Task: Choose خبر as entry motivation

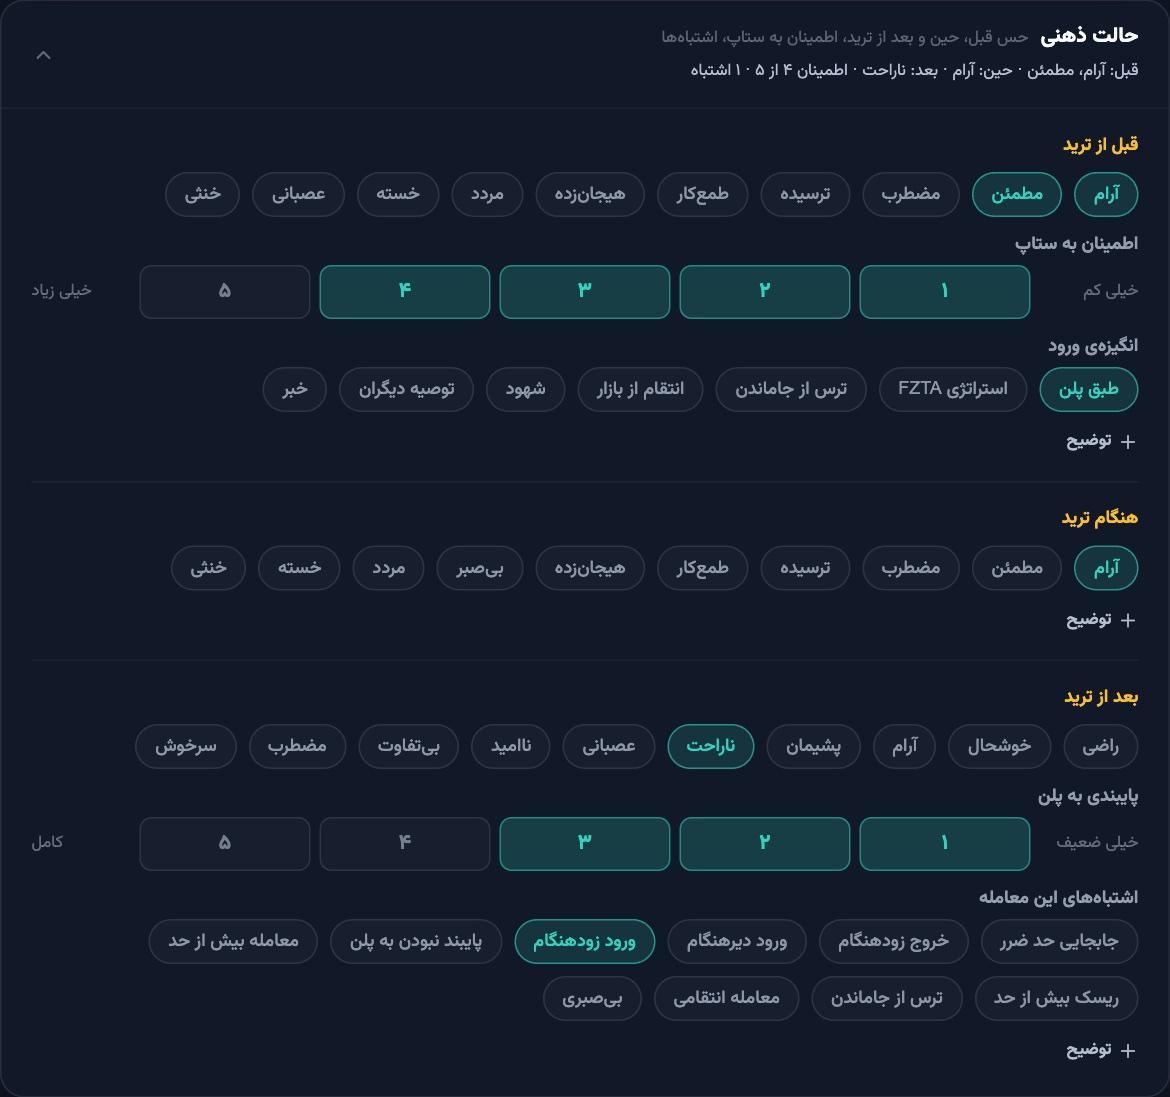Action: tap(295, 389)
